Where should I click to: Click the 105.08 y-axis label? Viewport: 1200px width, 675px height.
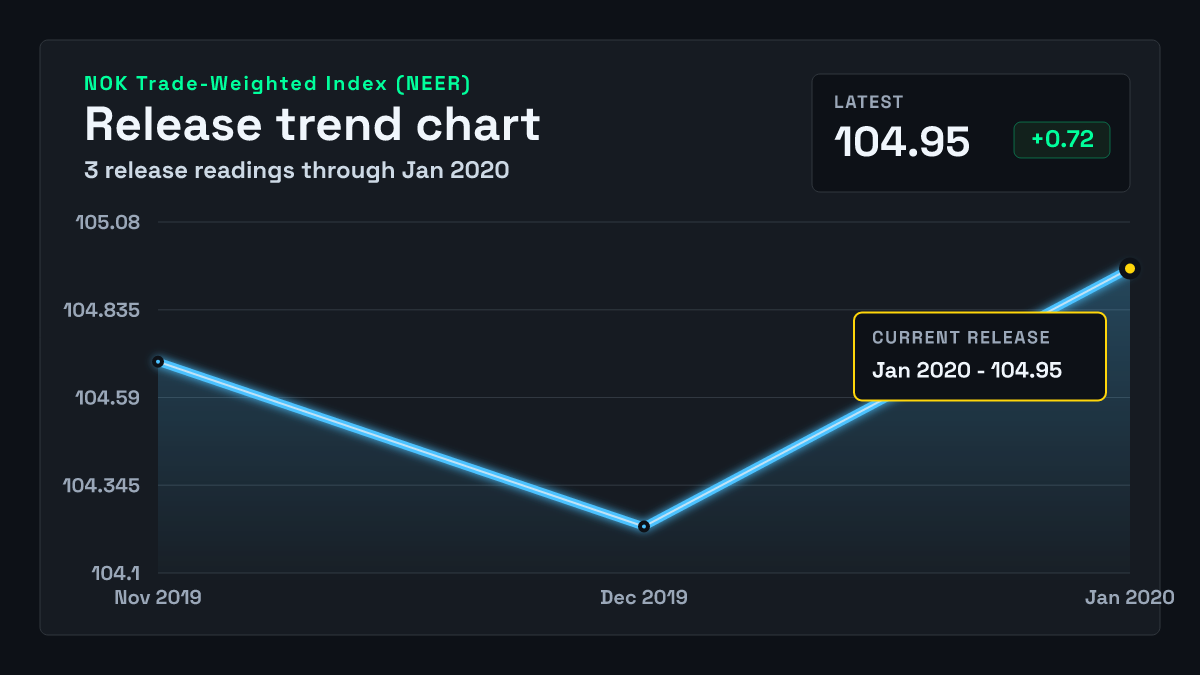108,221
